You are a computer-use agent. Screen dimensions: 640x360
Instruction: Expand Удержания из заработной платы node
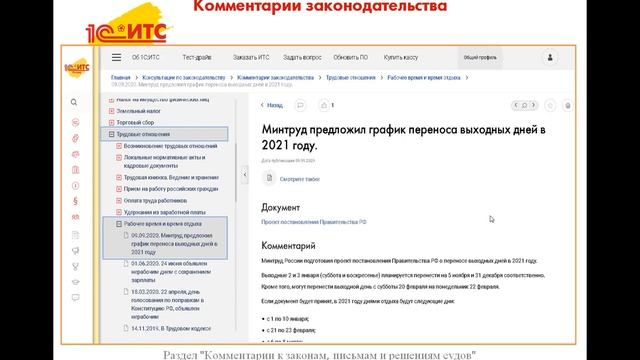click(119, 212)
